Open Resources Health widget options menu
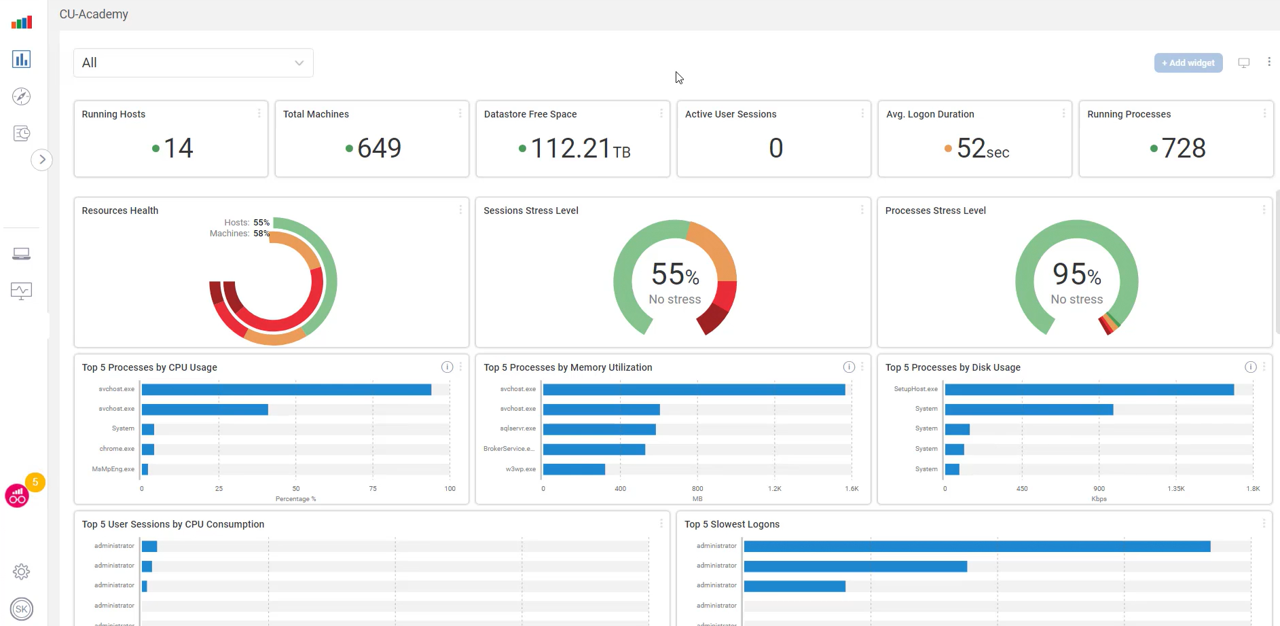Viewport: 1280px width, 626px height. [460, 210]
